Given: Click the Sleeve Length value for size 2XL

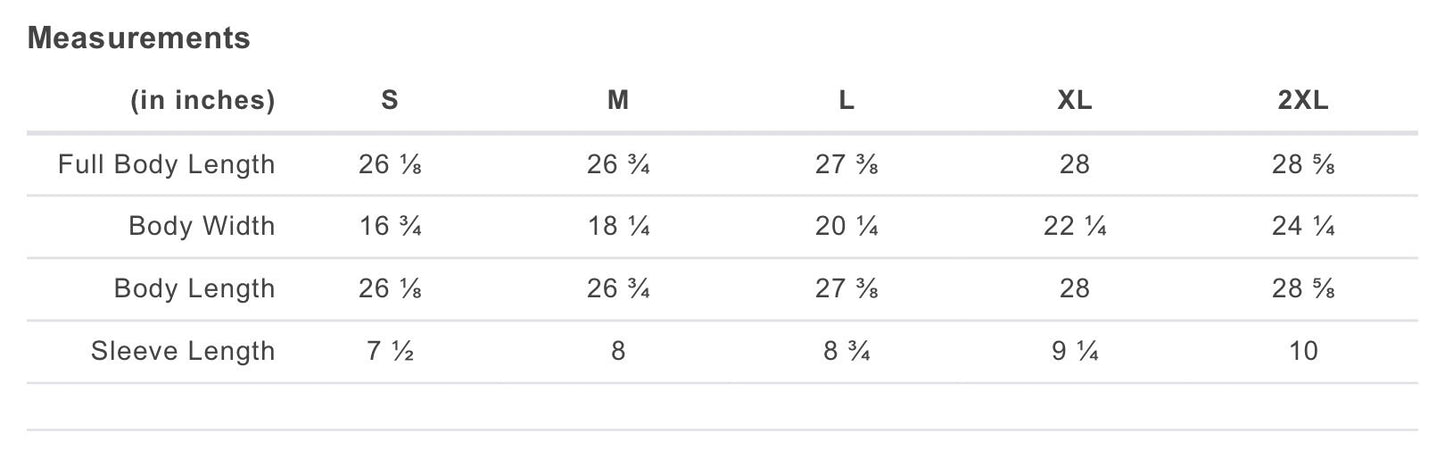Looking at the screenshot, I should (x=1303, y=351).
